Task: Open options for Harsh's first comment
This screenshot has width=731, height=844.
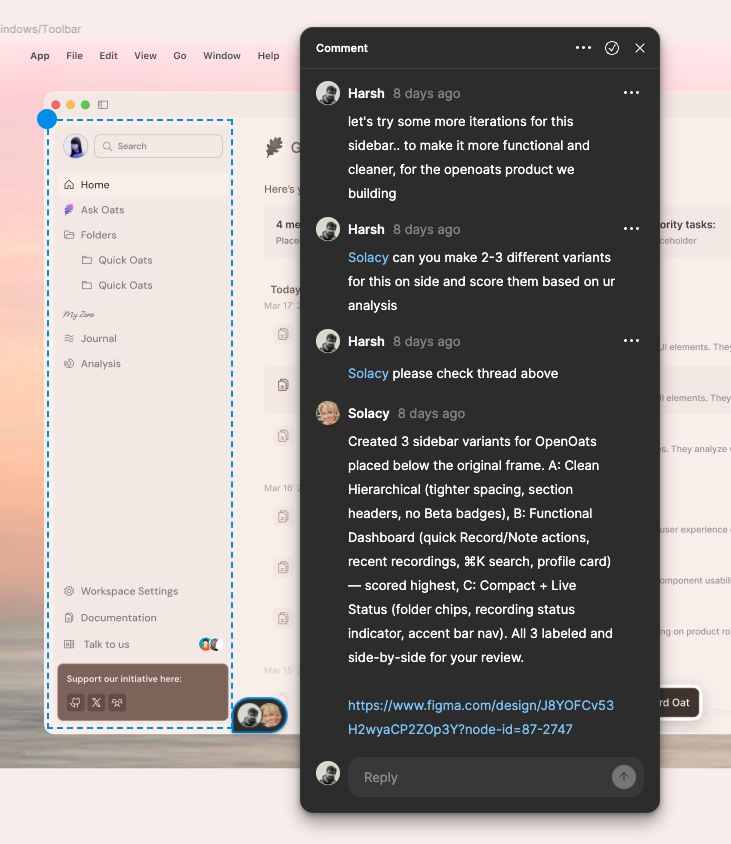Action: click(x=631, y=93)
